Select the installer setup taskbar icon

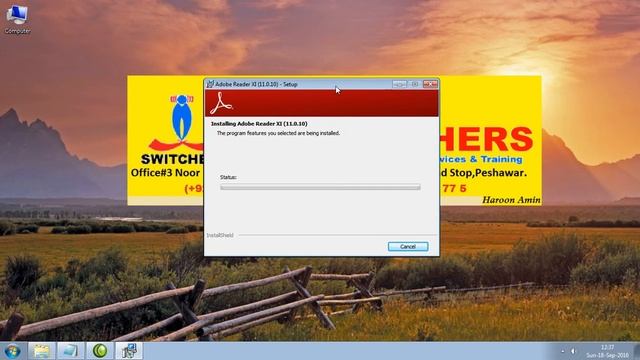pyautogui.click(x=129, y=351)
